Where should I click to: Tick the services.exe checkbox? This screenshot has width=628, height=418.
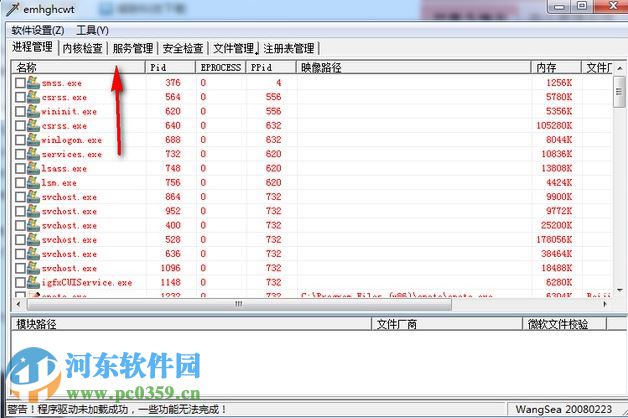point(20,154)
